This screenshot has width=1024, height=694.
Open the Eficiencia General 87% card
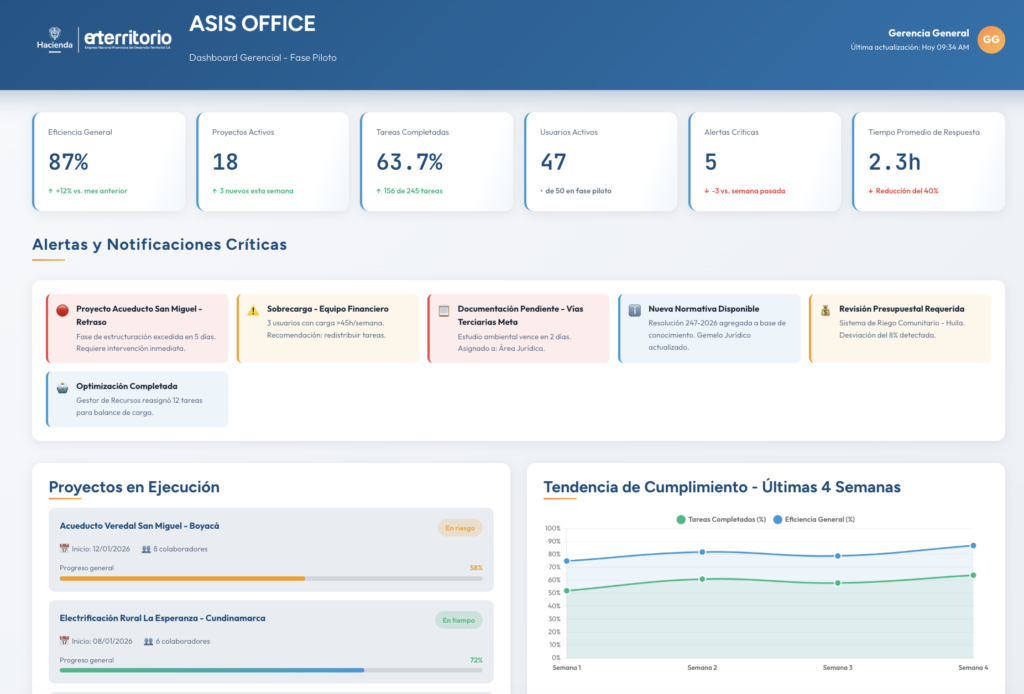(x=109, y=161)
